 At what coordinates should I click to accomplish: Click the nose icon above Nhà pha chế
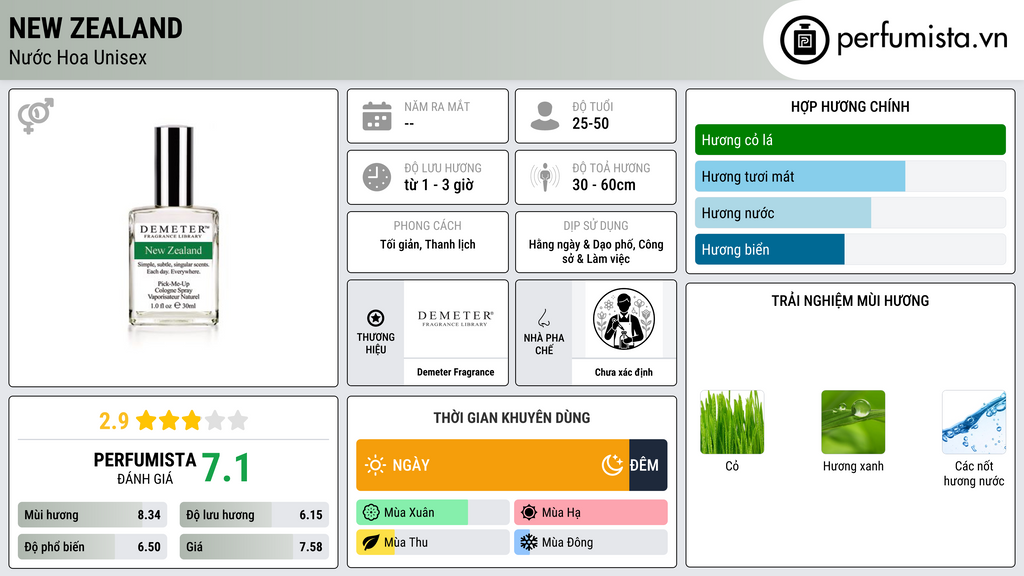pyautogui.click(x=543, y=318)
